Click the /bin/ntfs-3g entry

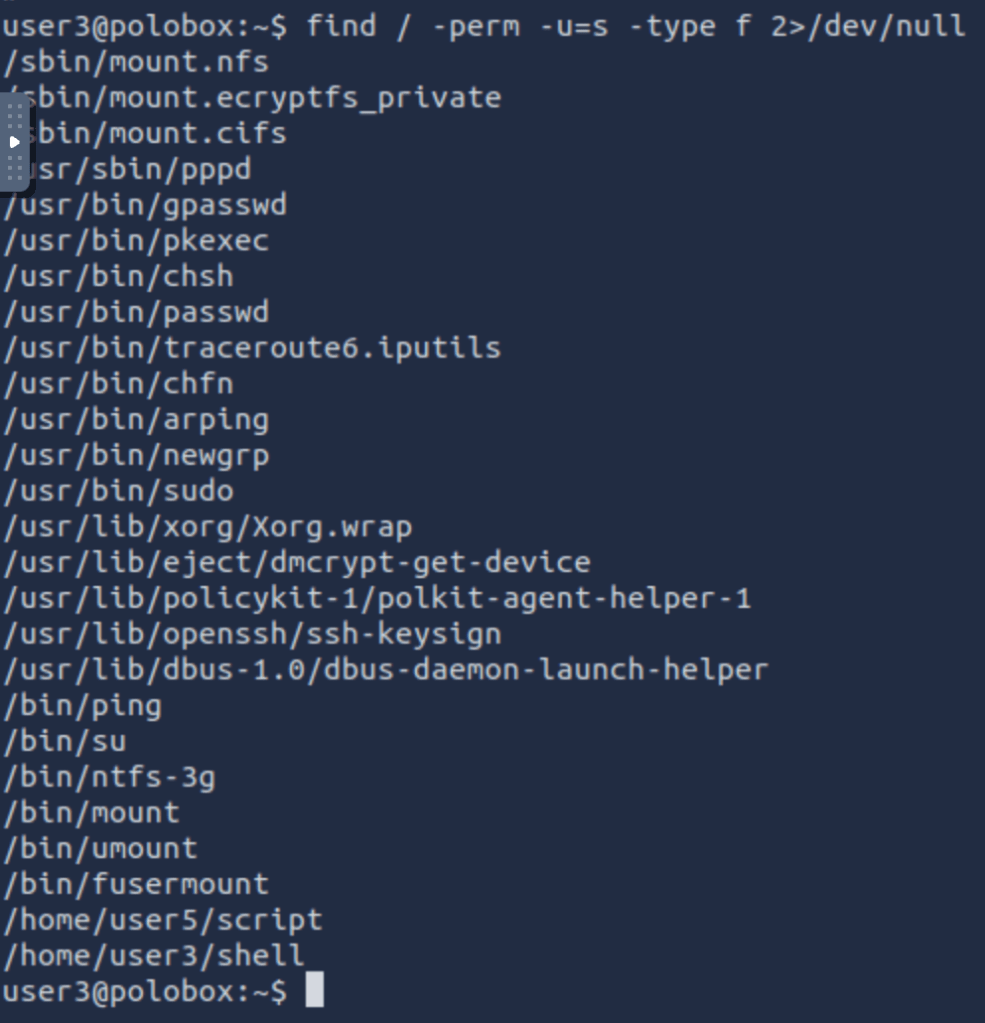tap(110, 777)
